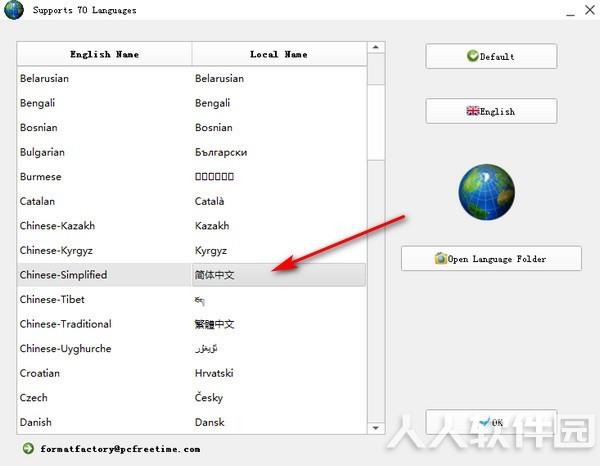Screen dimensions: 600x466
Task: Select the Burmese language row
Action: [x=191, y=176]
